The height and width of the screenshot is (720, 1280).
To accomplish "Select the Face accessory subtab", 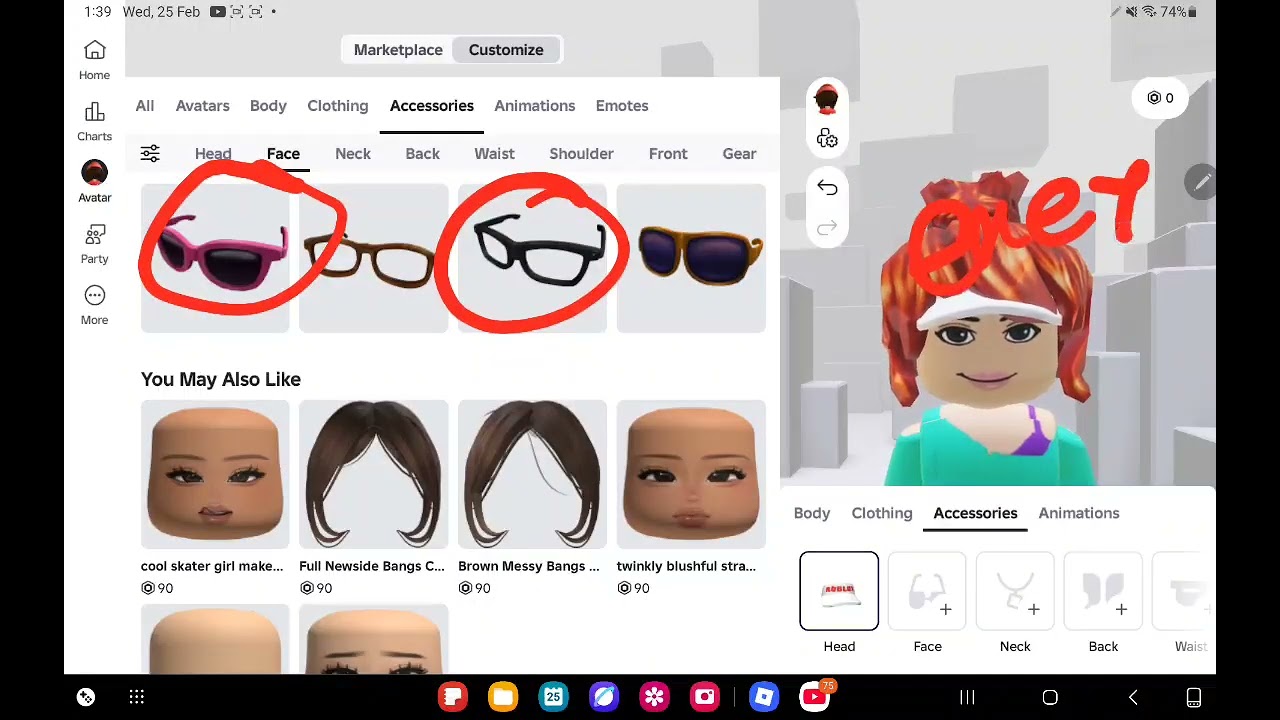I will pos(283,154).
